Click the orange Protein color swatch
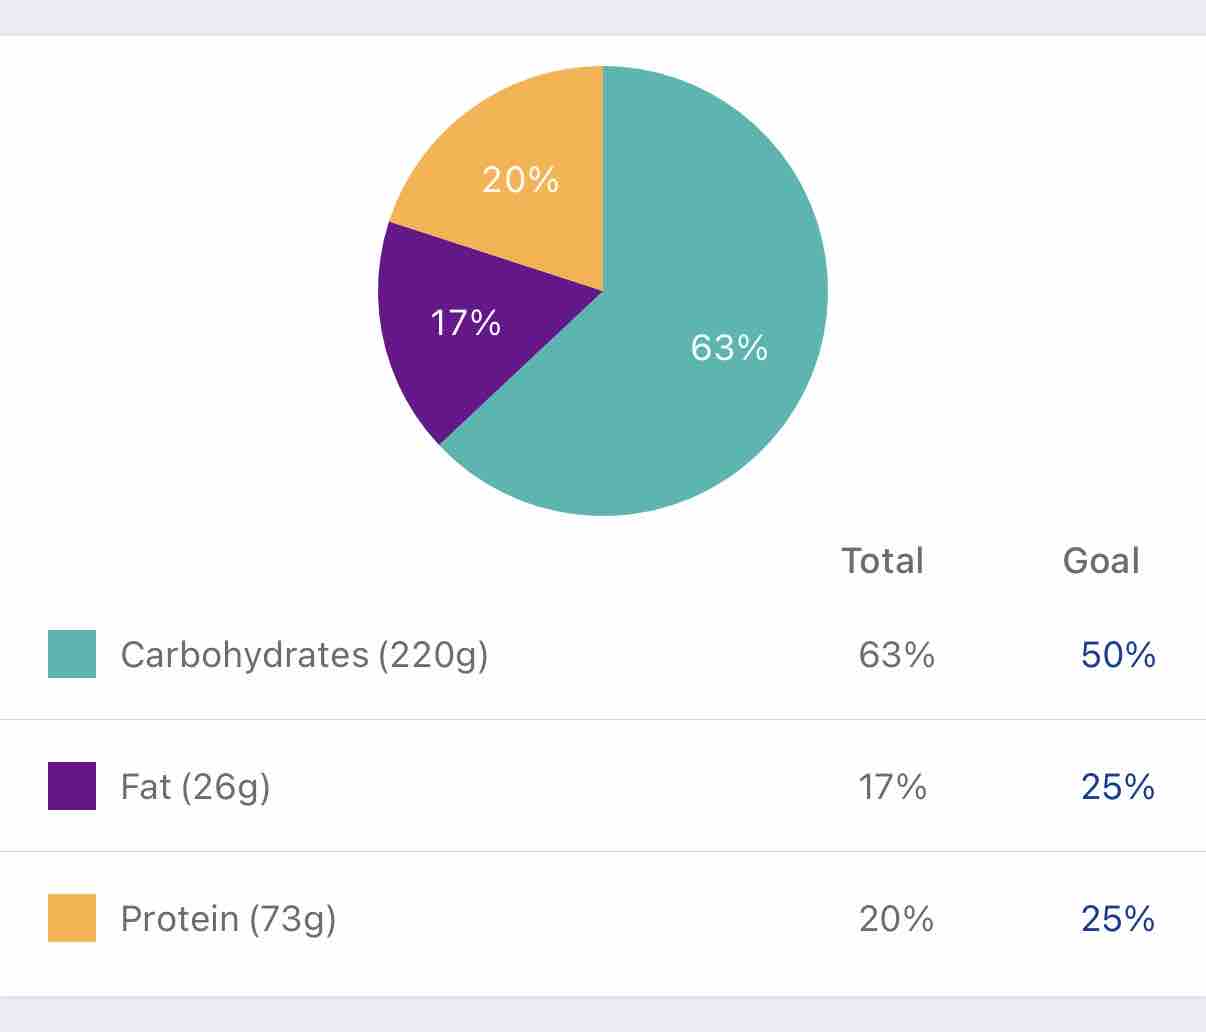The image size is (1206, 1032). pyautogui.click(x=72, y=918)
